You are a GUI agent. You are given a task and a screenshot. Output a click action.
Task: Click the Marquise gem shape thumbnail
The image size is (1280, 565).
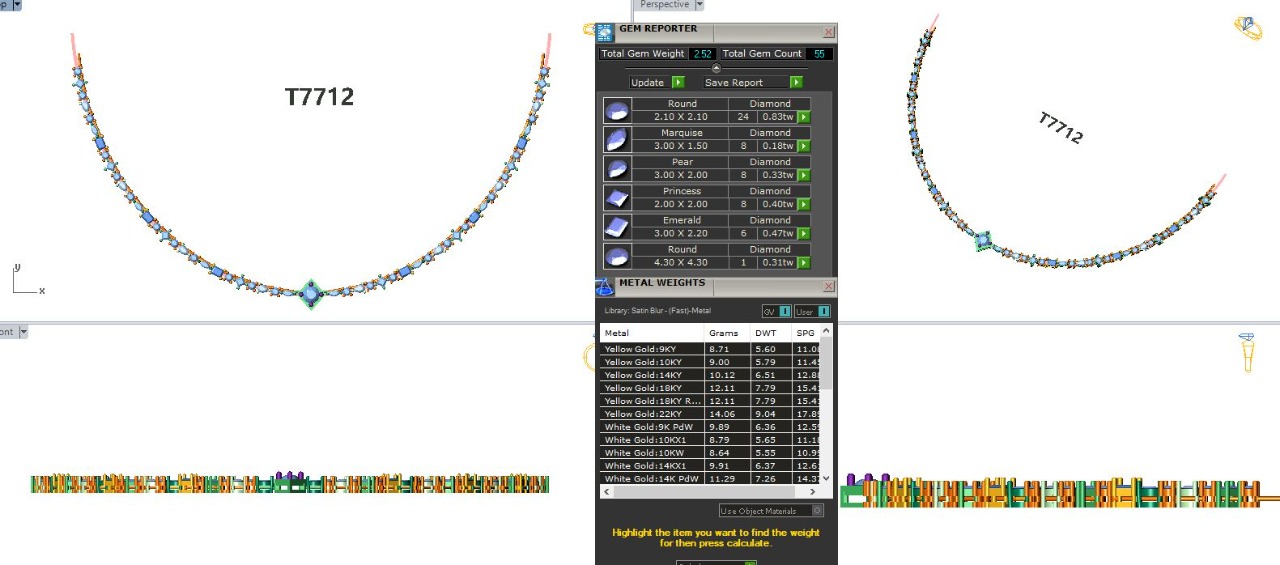(x=617, y=139)
